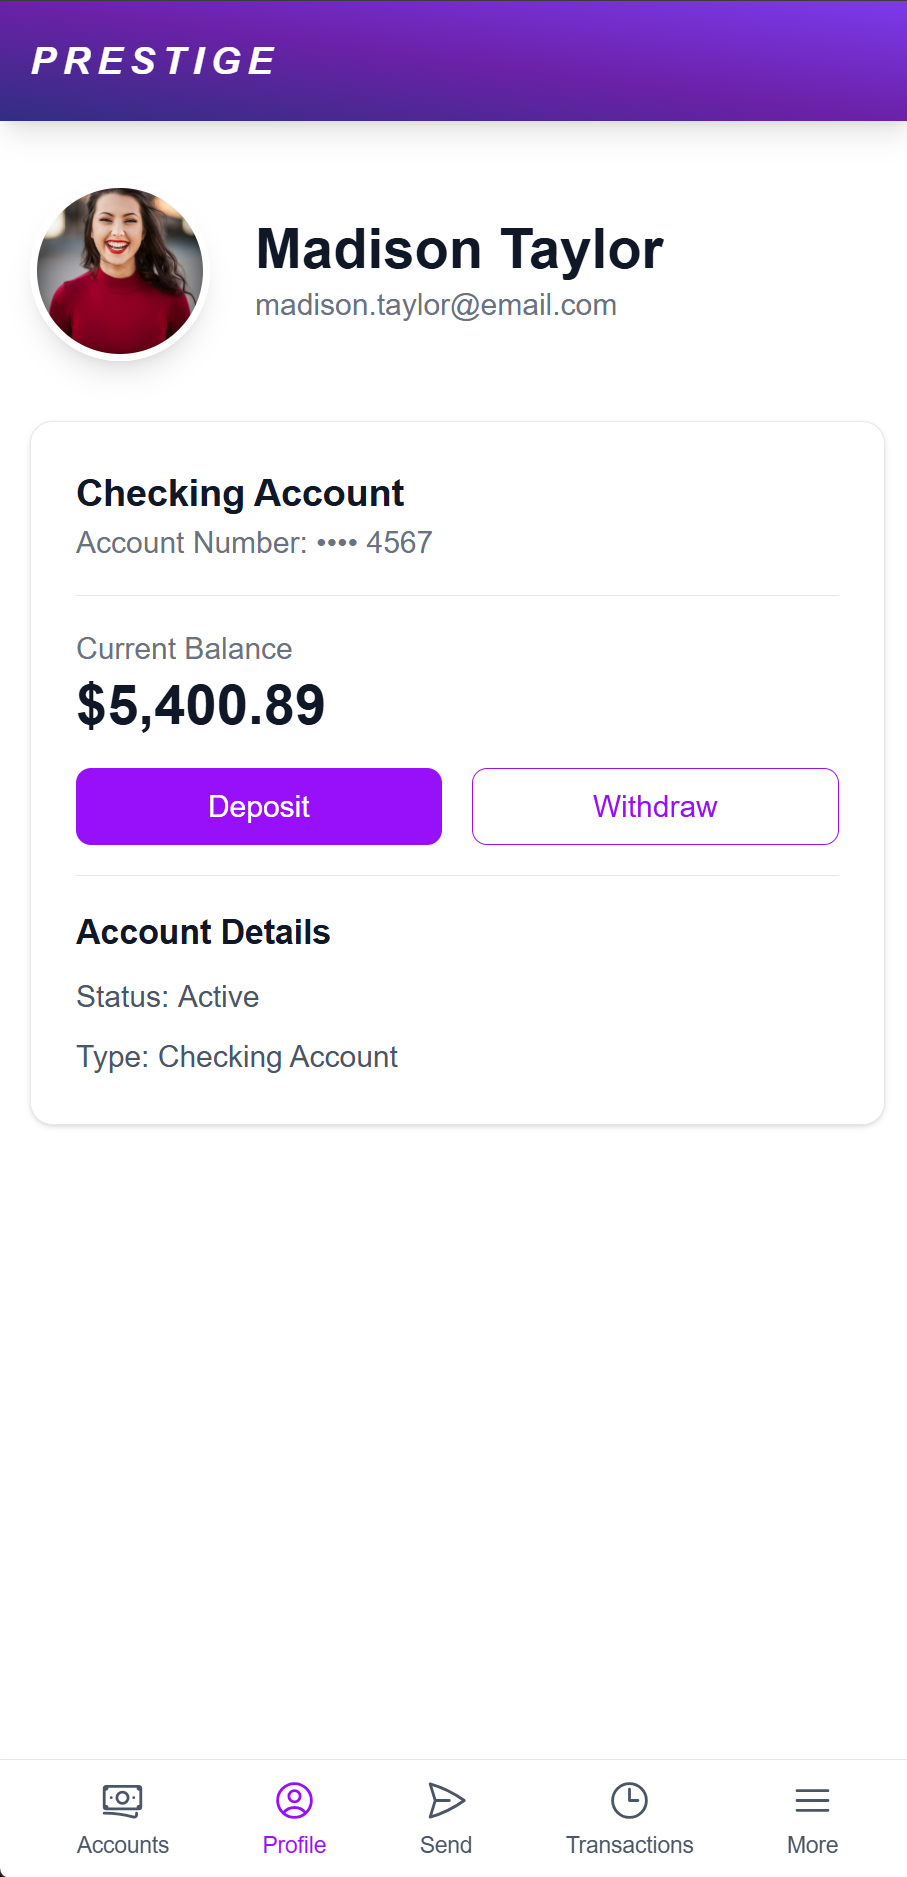907x1877 pixels.
Task: Open the More hamburger menu icon
Action: (x=812, y=1800)
